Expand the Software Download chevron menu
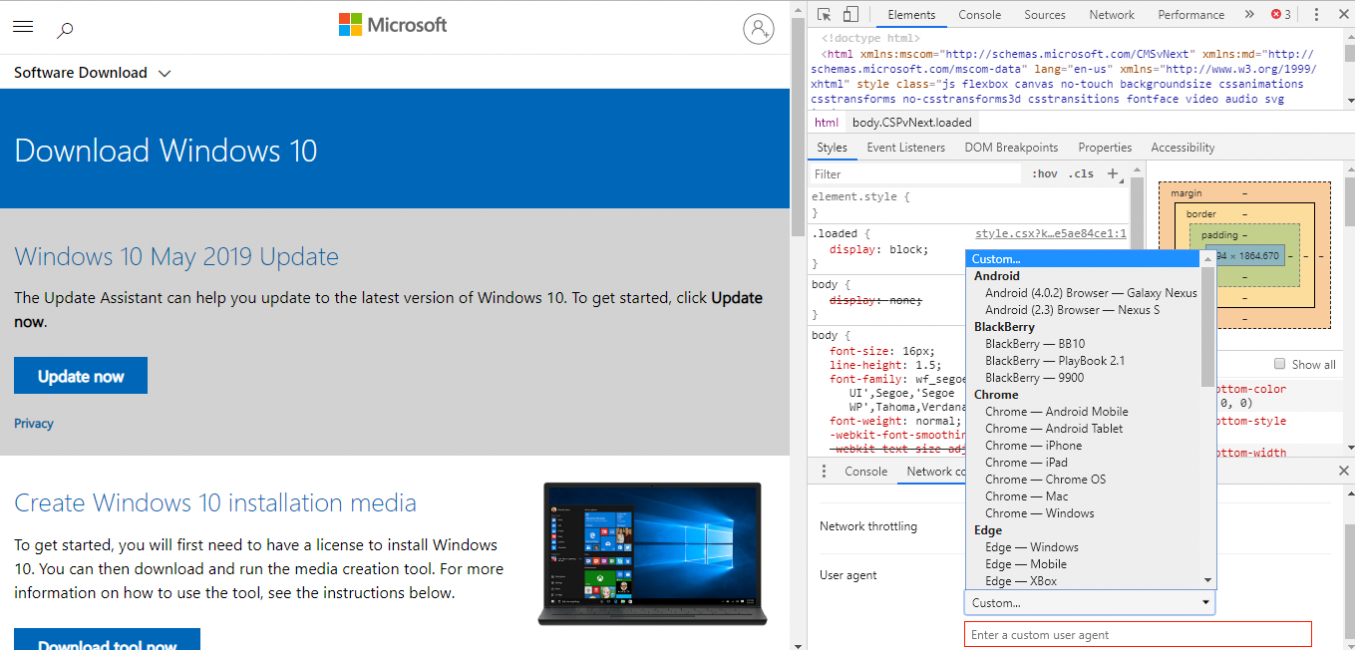1355x650 pixels. pyautogui.click(x=164, y=73)
